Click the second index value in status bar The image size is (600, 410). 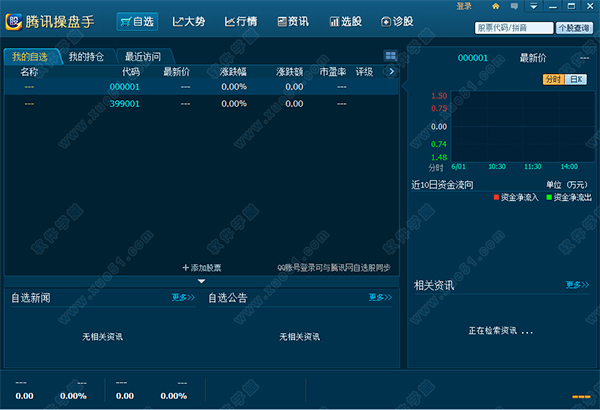125,396
